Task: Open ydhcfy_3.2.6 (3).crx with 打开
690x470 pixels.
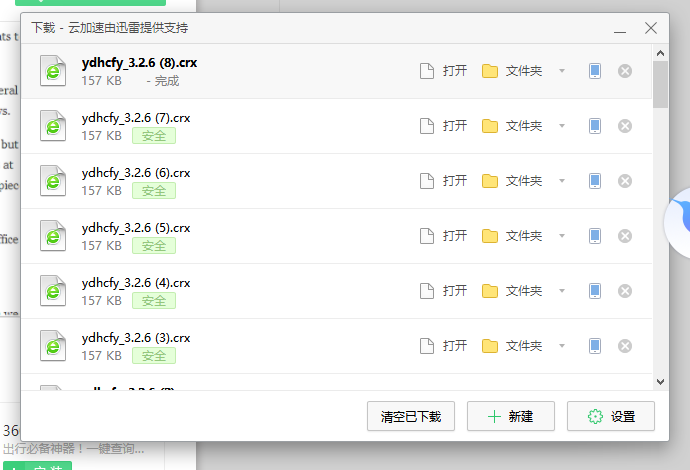Action: [443, 346]
